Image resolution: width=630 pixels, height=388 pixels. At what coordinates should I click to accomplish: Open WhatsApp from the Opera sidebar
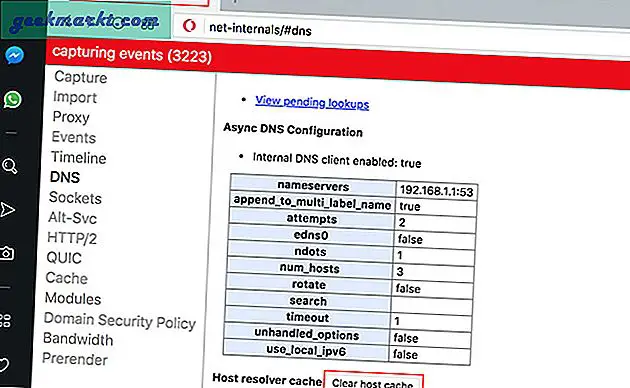tap(13, 99)
